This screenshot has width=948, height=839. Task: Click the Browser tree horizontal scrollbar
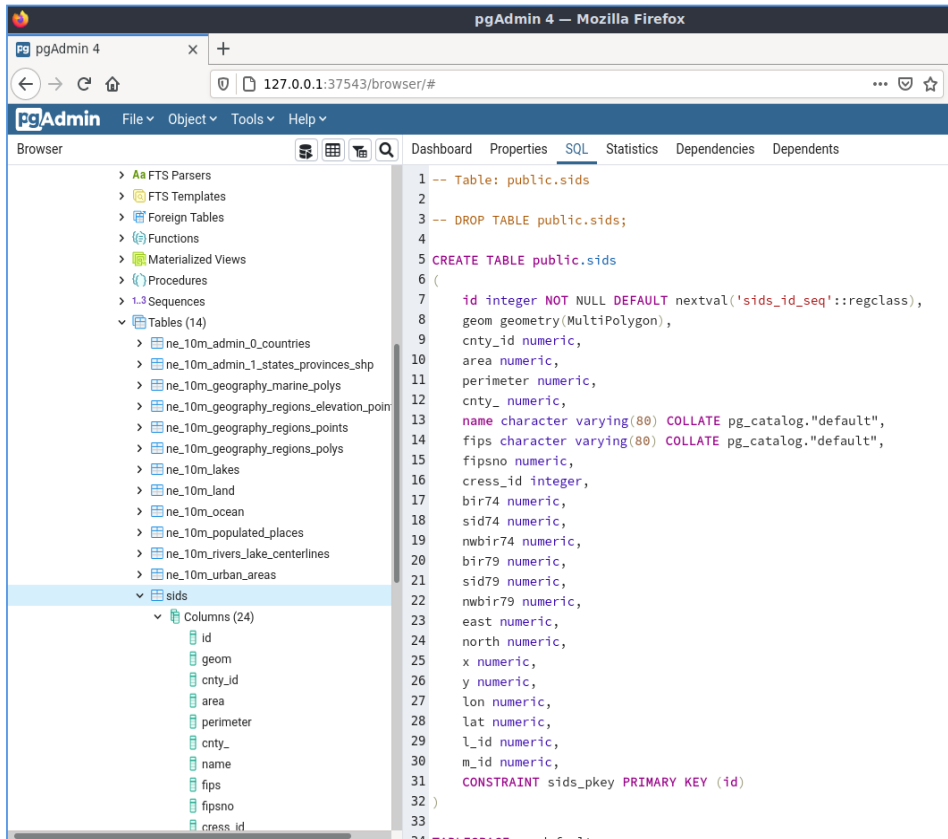pyautogui.click(x=183, y=835)
